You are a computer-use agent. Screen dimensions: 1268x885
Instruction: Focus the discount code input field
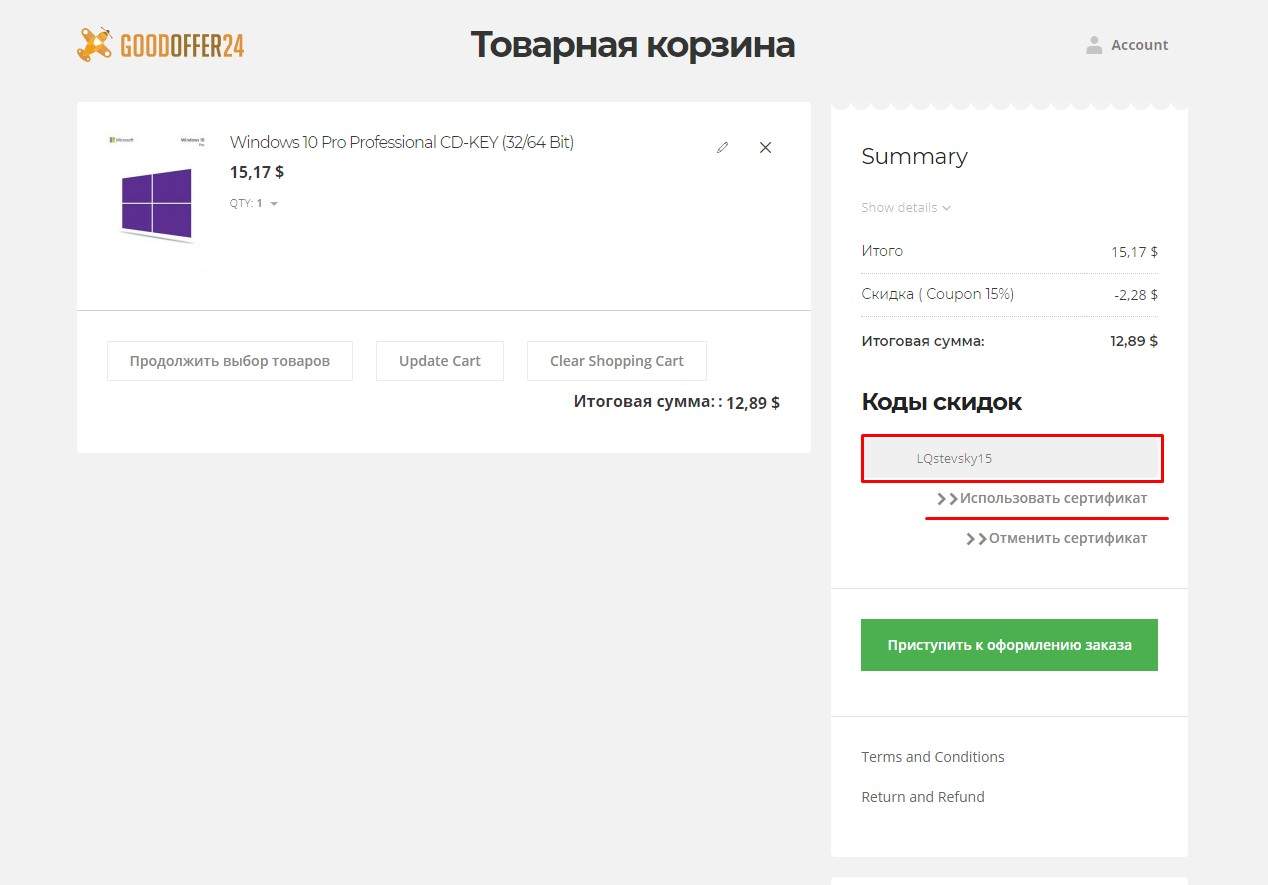(x=1011, y=459)
